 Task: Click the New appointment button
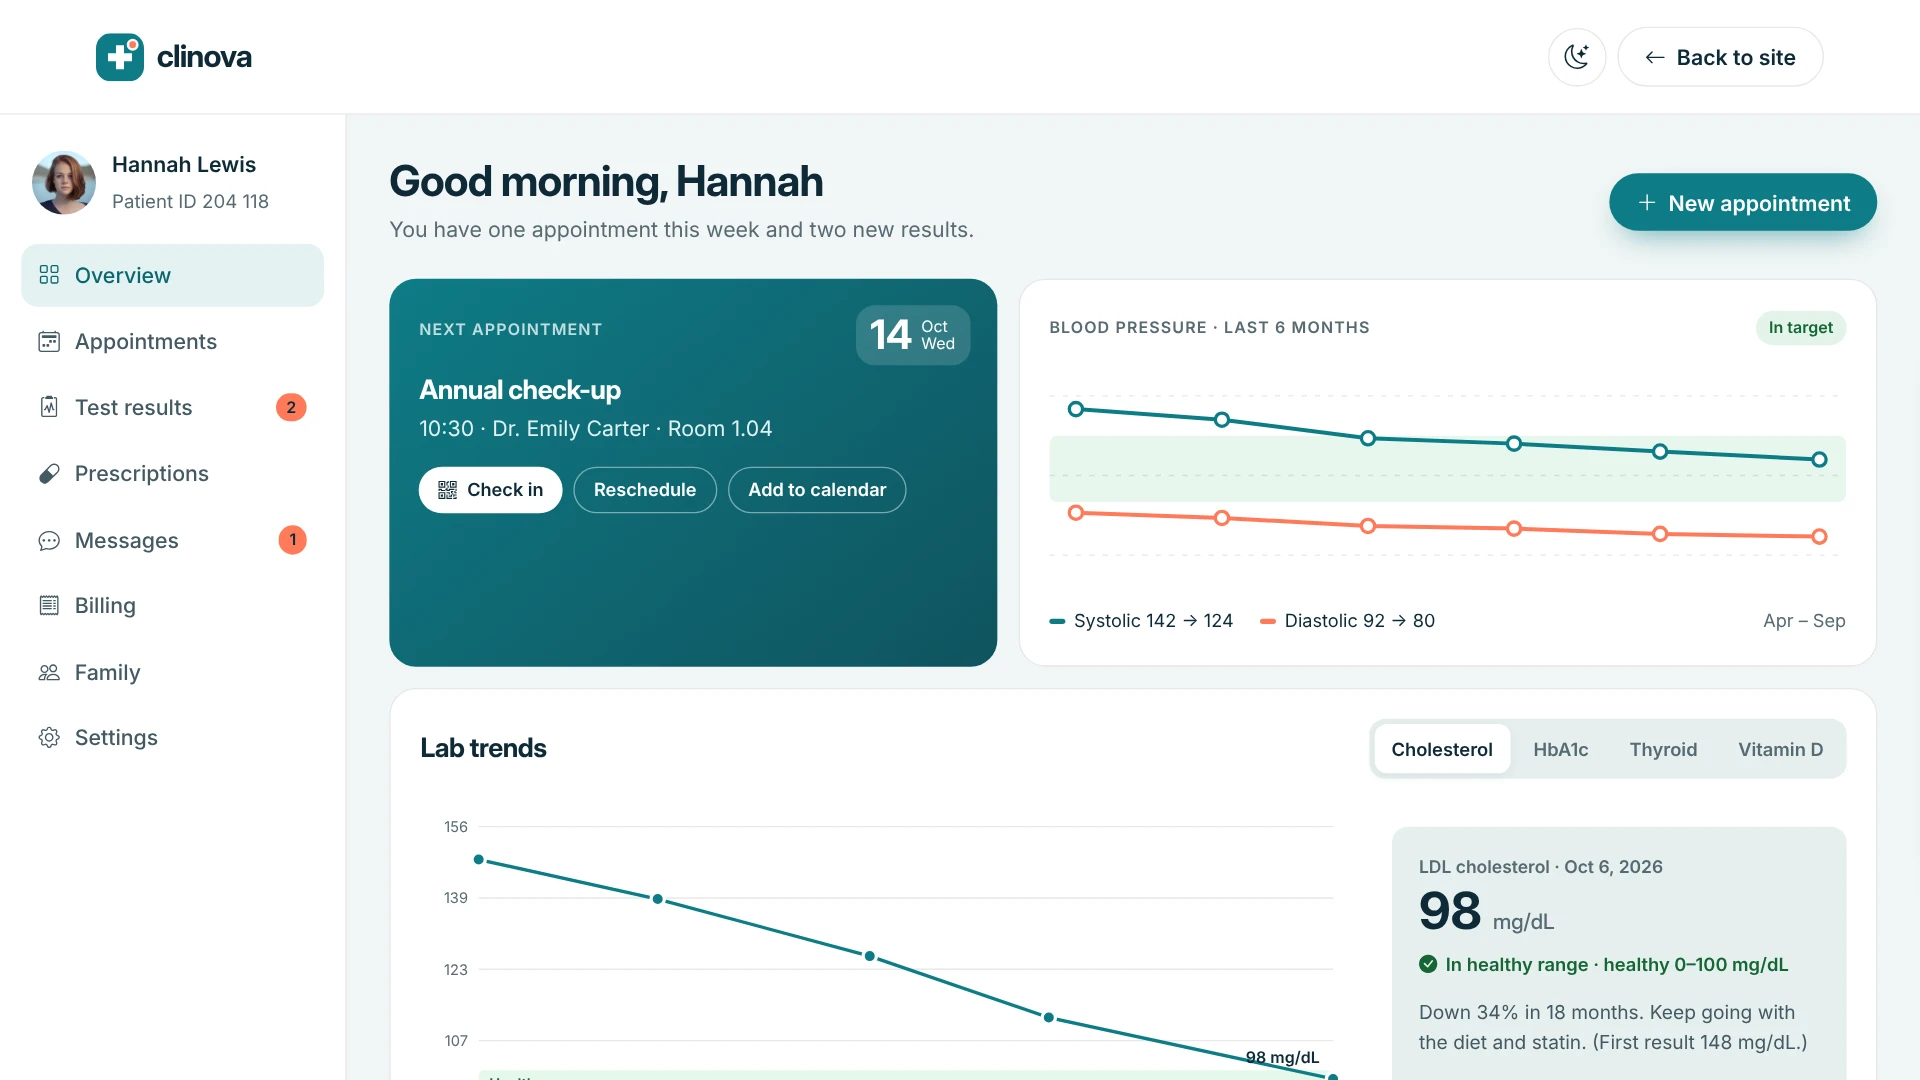tap(1742, 203)
